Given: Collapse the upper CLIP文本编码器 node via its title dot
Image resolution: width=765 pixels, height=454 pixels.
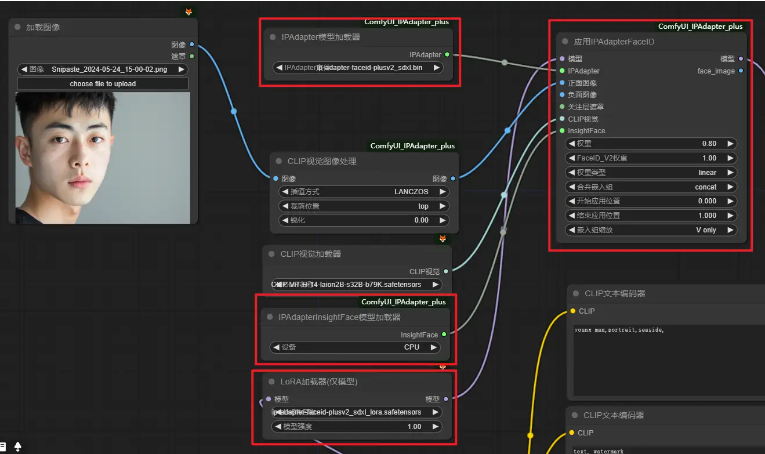Looking at the screenshot, I should click(x=576, y=293).
